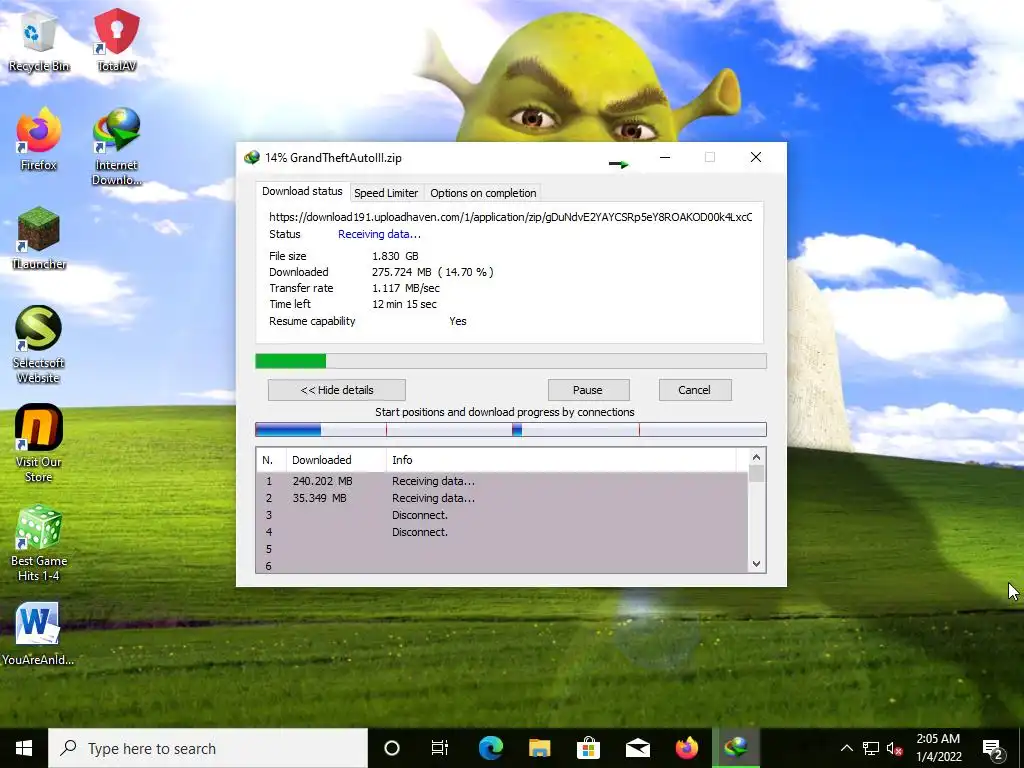Viewport: 1024px width, 768px height.
Task: Open the Firefox desktop shortcut
Action: click(39, 139)
